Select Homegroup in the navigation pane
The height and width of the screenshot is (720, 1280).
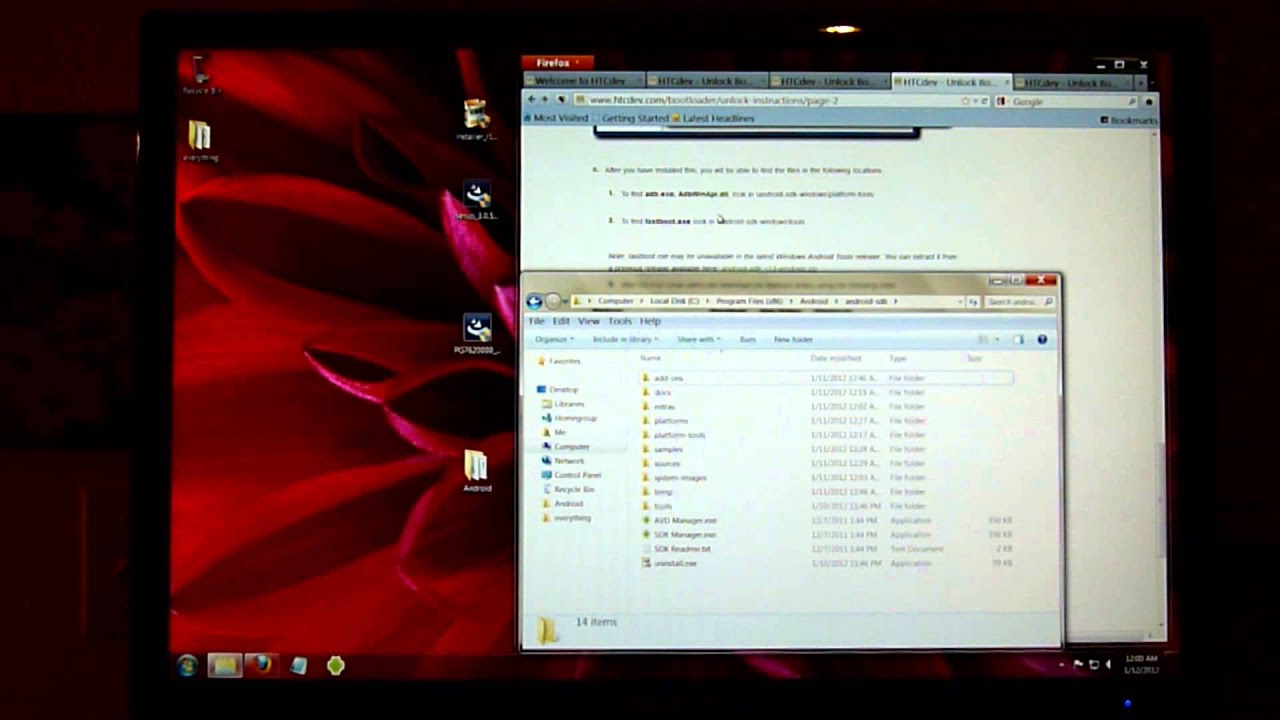click(568, 418)
